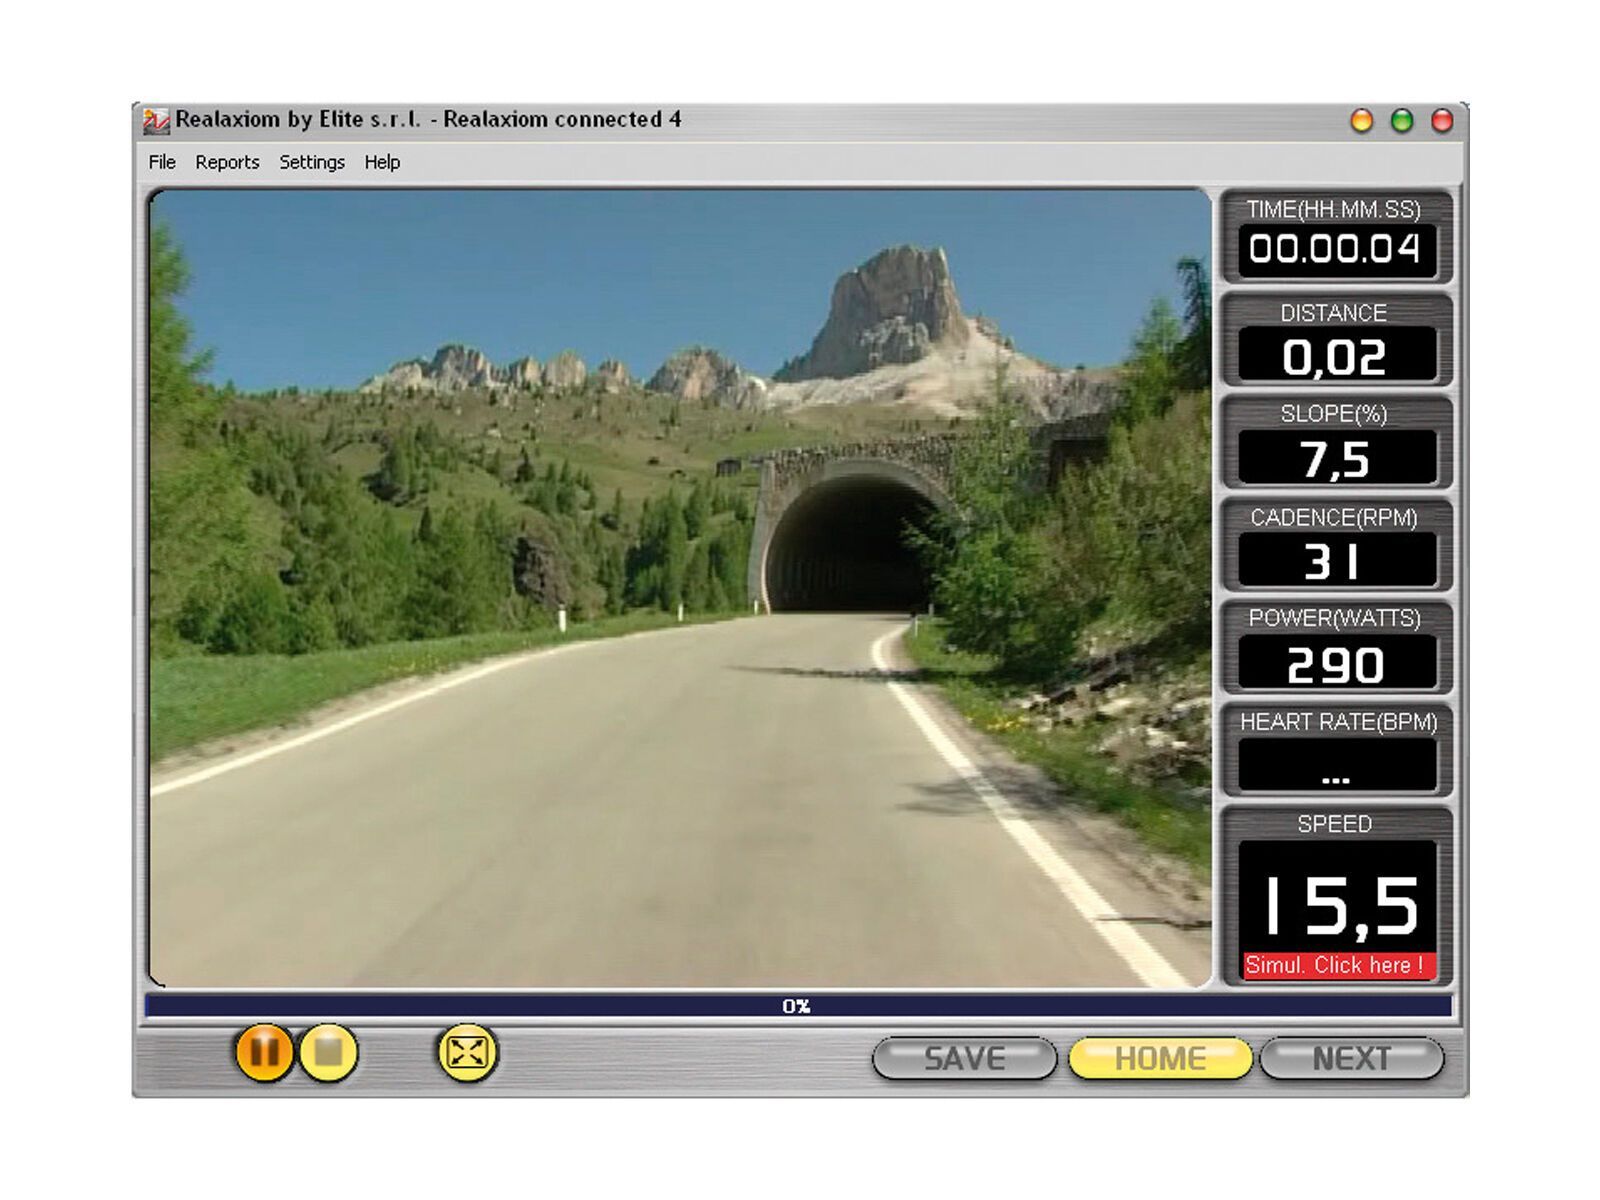Open the File menu
Viewport: 1600px width, 1200px height.
[x=160, y=161]
